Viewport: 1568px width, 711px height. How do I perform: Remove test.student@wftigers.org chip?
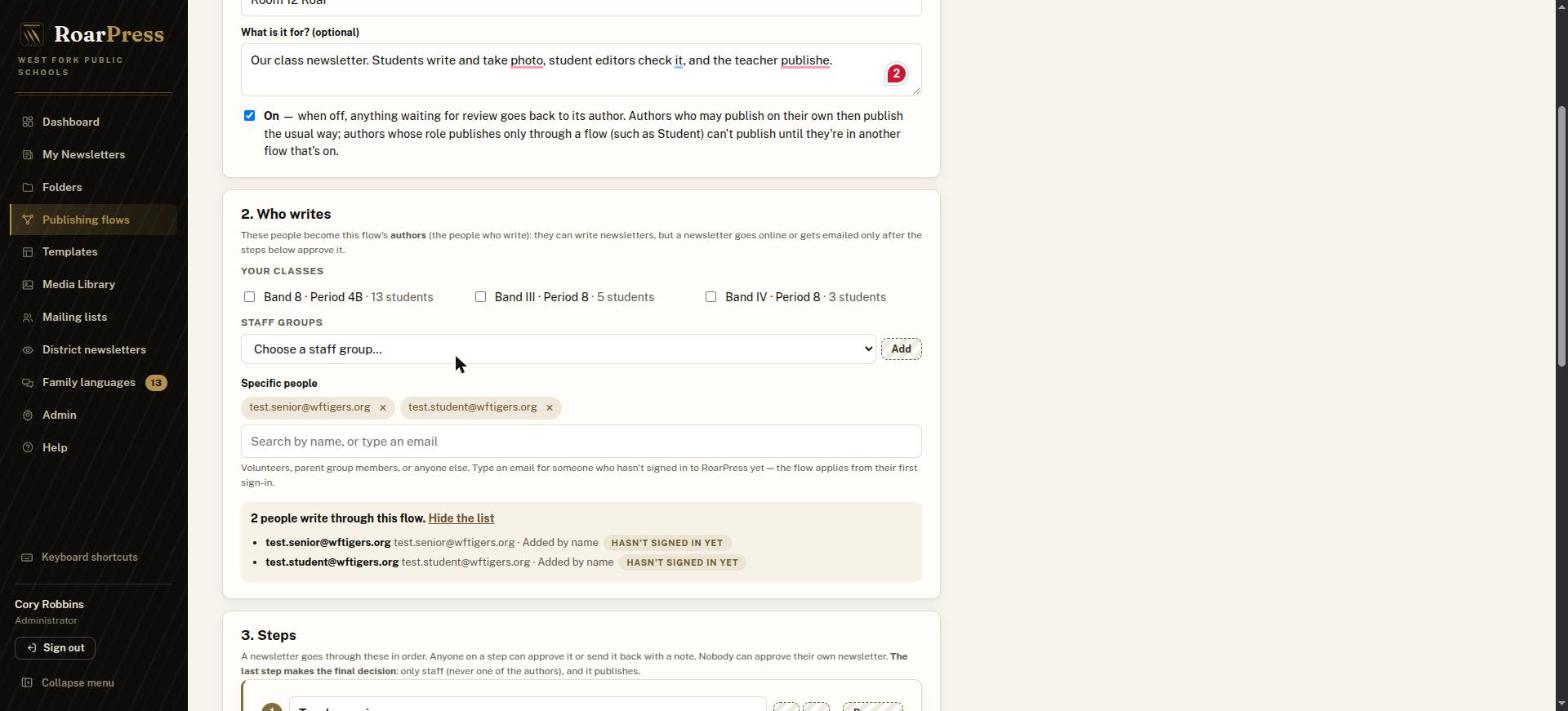coord(549,408)
